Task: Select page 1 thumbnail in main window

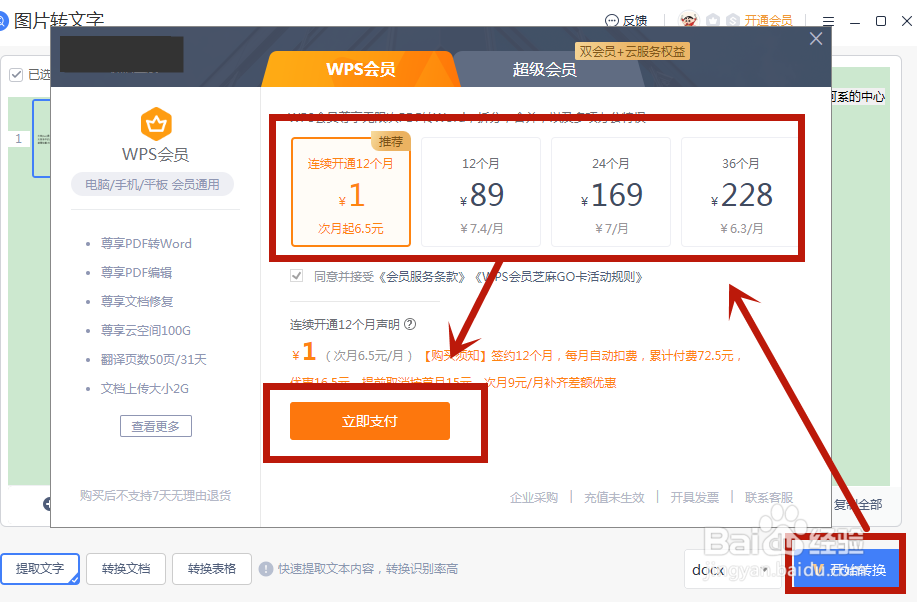Action: [41, 138]
